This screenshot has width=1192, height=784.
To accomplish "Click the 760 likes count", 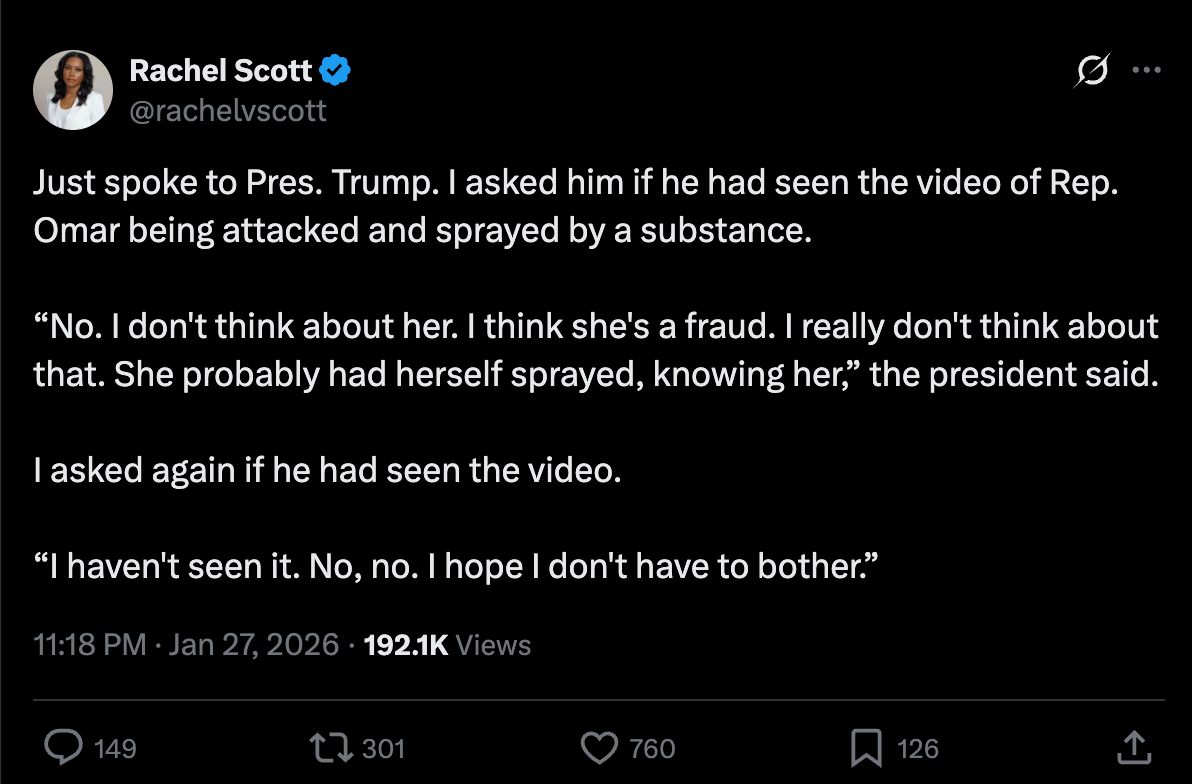I will coord(651,747).
